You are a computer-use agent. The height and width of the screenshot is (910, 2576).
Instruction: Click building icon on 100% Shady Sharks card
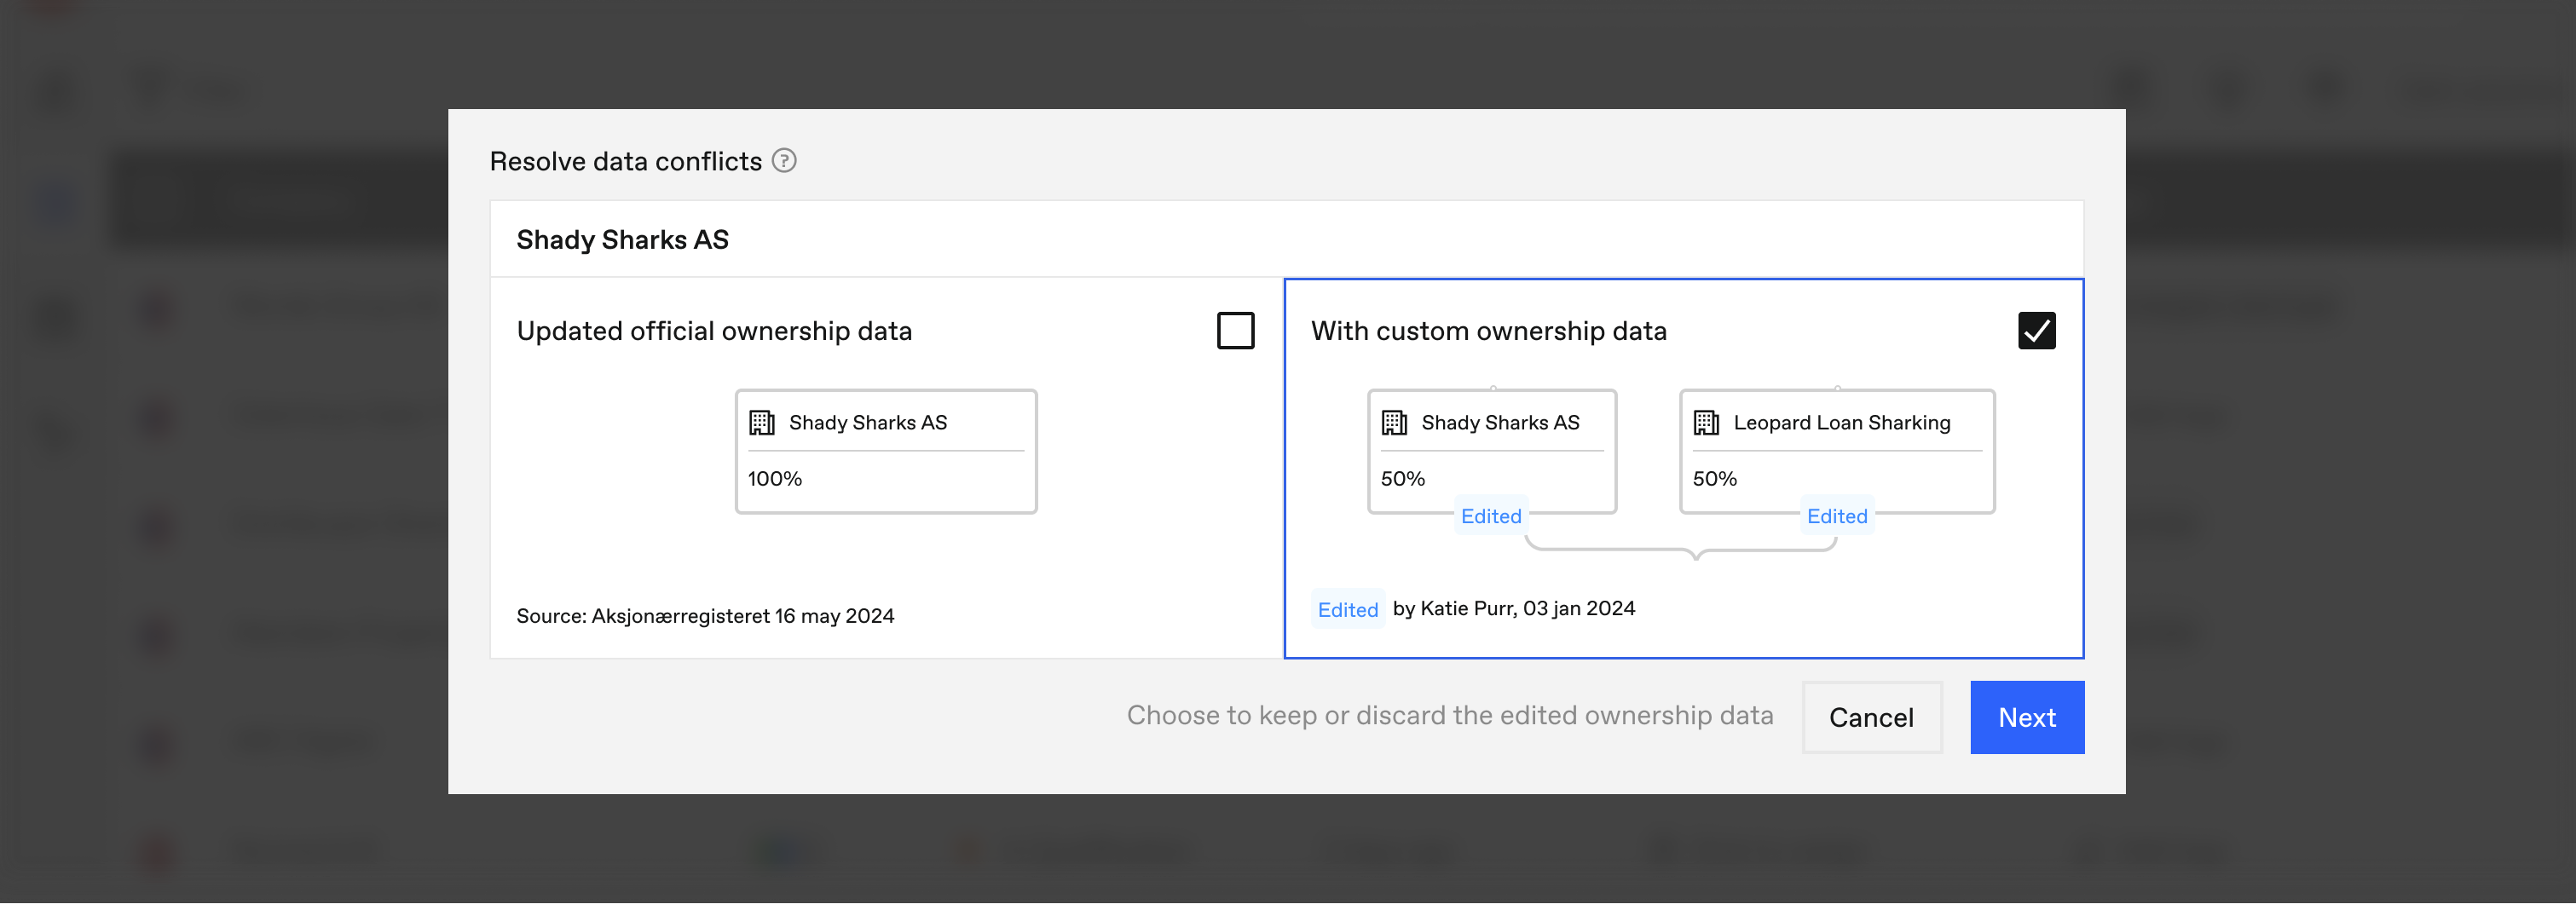coord(762,423)
